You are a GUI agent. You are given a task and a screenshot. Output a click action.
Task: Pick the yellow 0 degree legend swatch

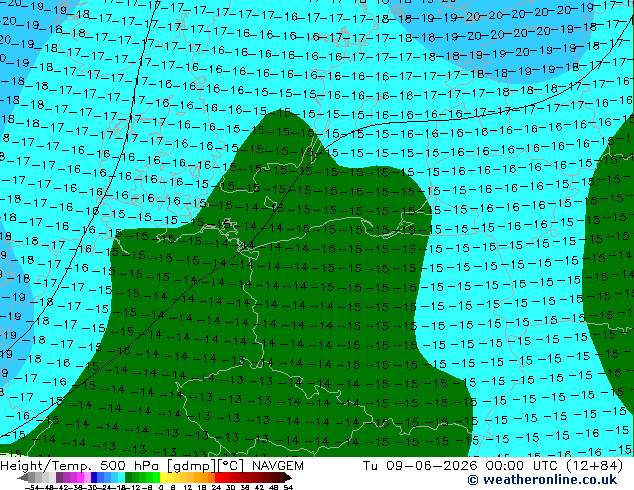coord(163,477)
